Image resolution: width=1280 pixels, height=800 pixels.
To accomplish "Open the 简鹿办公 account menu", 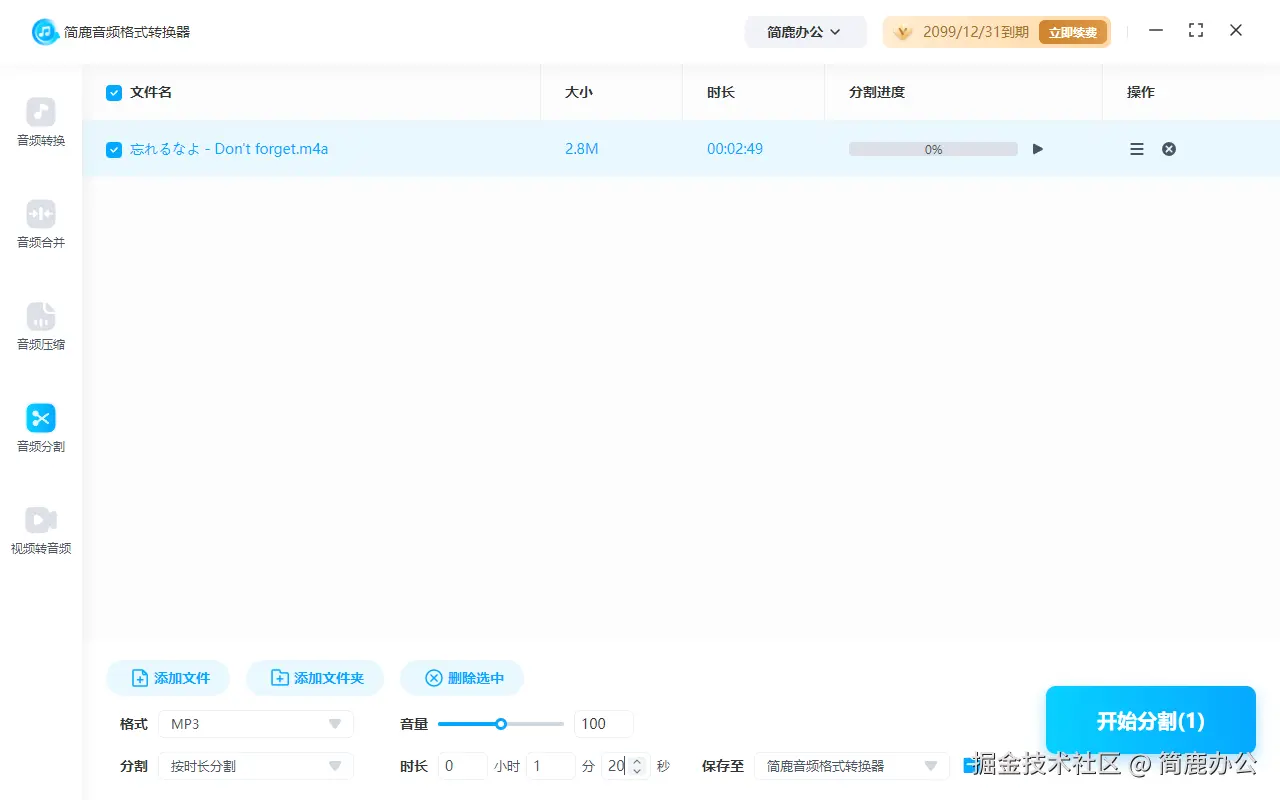I will coord(805,31).
